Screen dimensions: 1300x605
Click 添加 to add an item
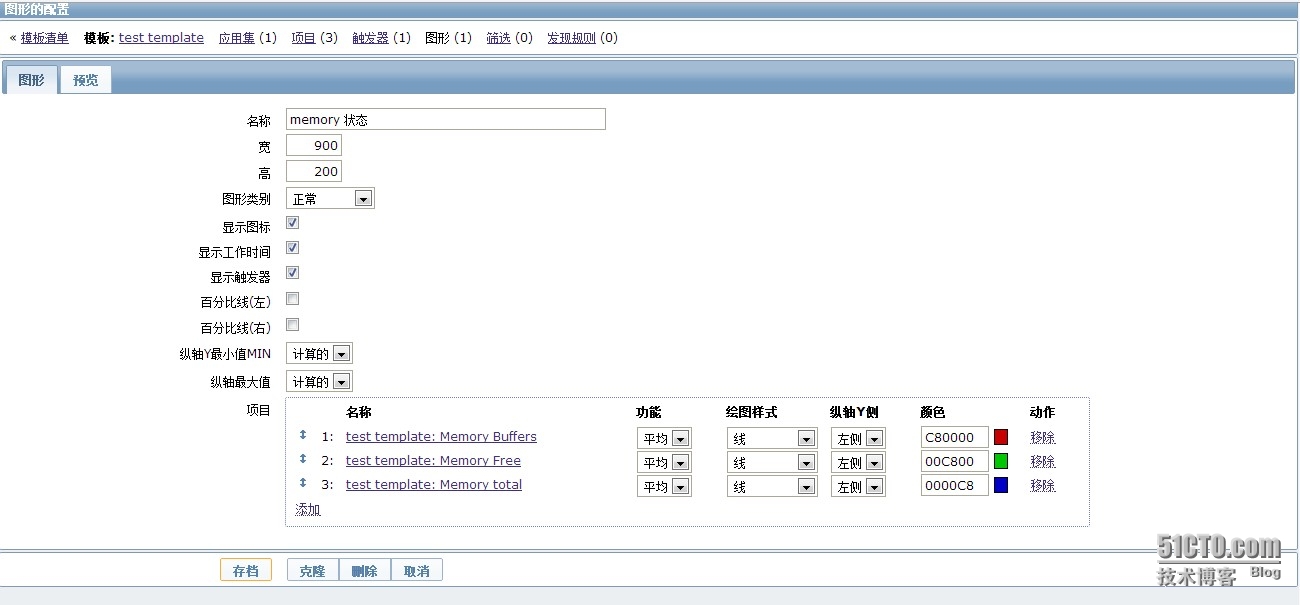[x=308, y=509]
